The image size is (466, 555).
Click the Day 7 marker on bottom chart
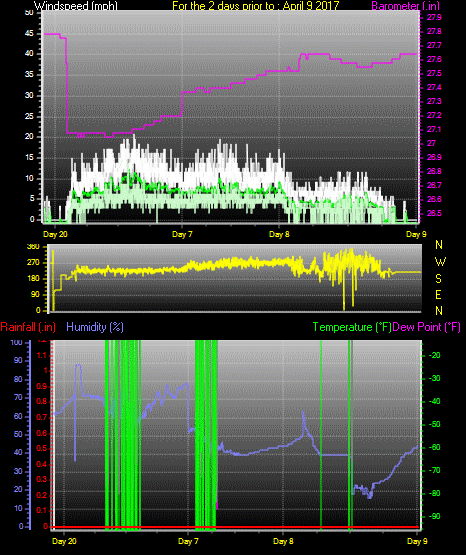pos(188,541)
